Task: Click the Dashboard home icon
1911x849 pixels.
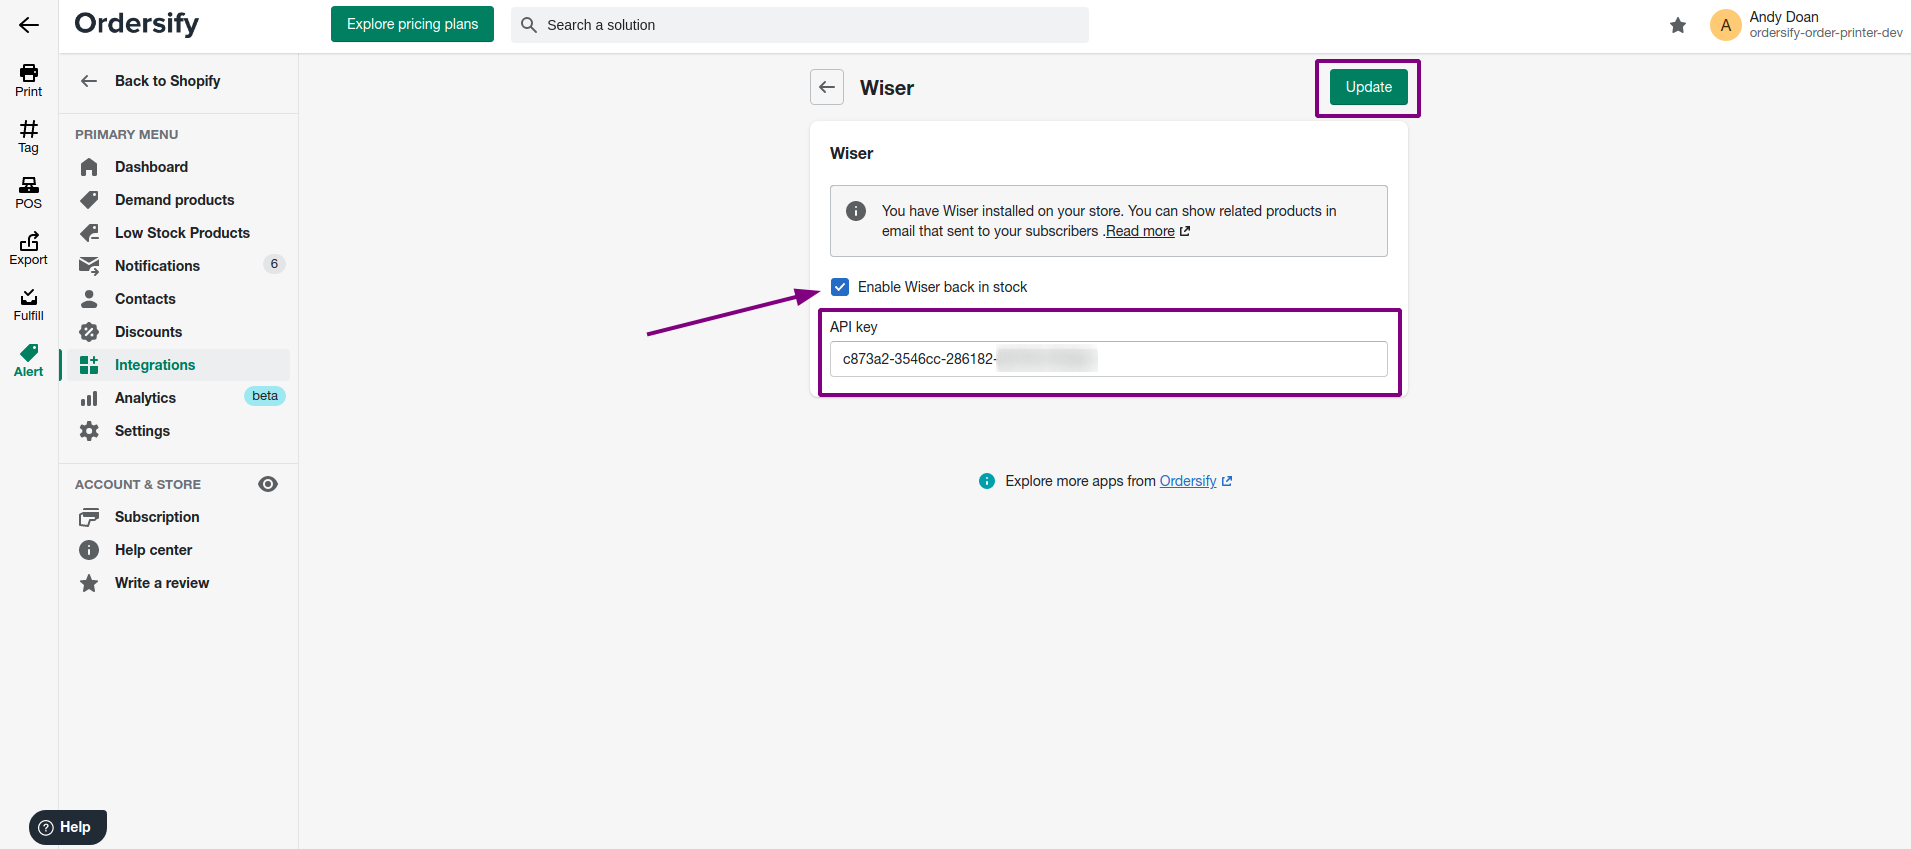Action: 89,167
